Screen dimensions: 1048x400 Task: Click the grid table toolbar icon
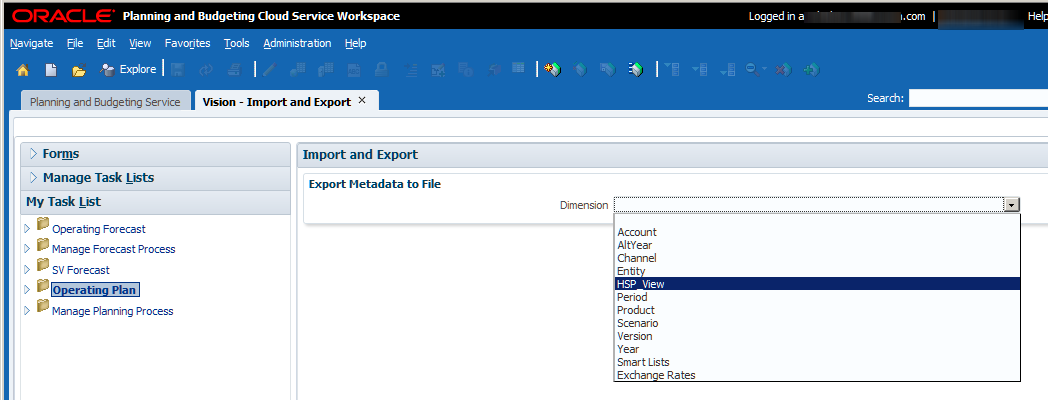(x=518, y=68)
